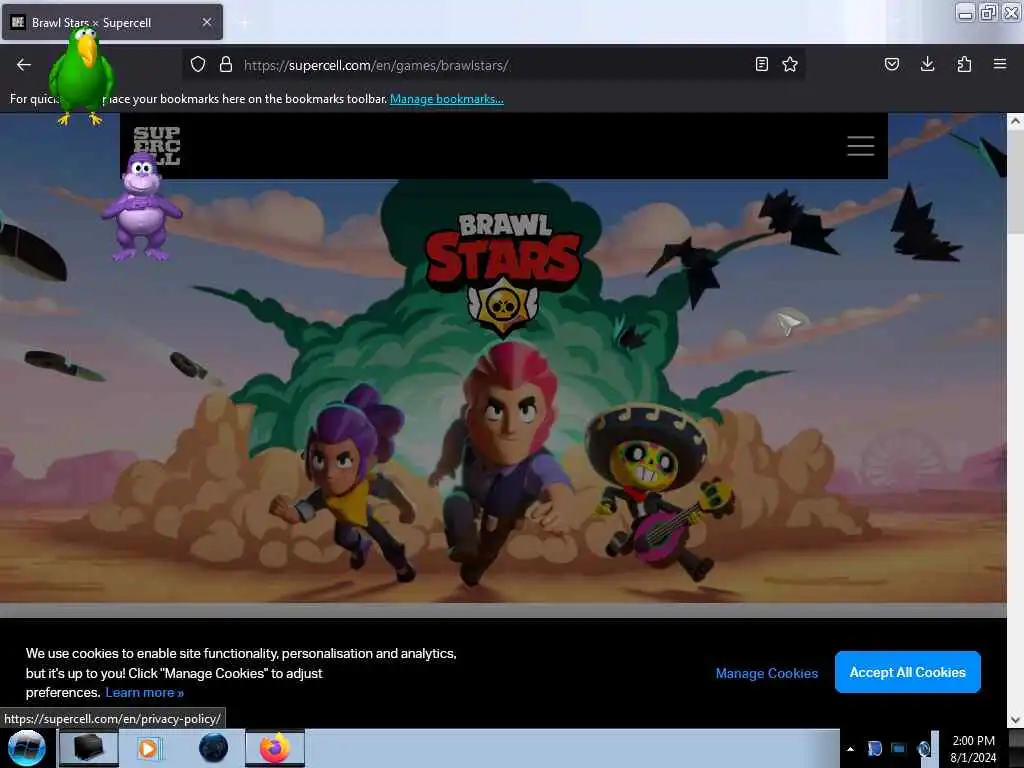Screen dimensions: 1024x768
Task: Open the Windows Start button
Action: click(26, 748)
